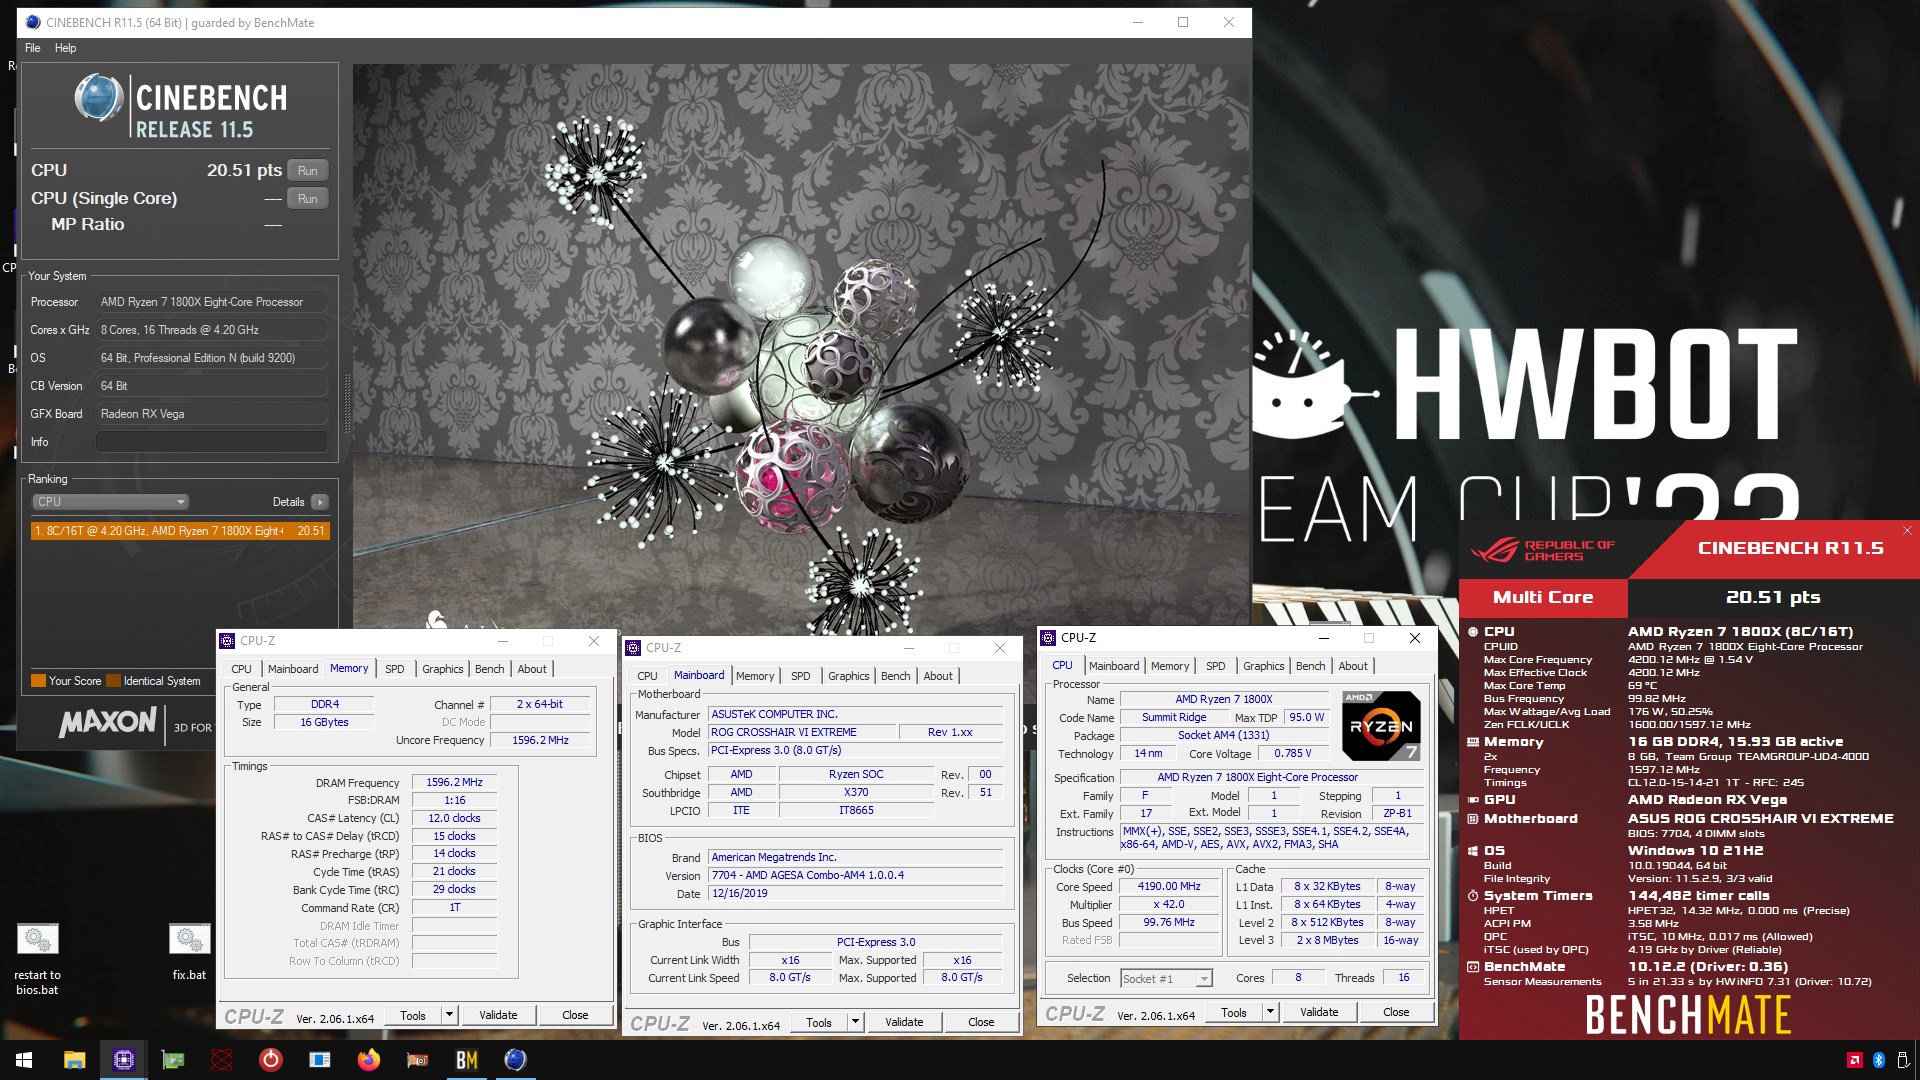Click the '7704 - AMD AGESA Combo-AM4 1.0.0.4' BIOS version
Image resolution: width=1920 pixels, height=1080 pixels.
click(856, 875)
